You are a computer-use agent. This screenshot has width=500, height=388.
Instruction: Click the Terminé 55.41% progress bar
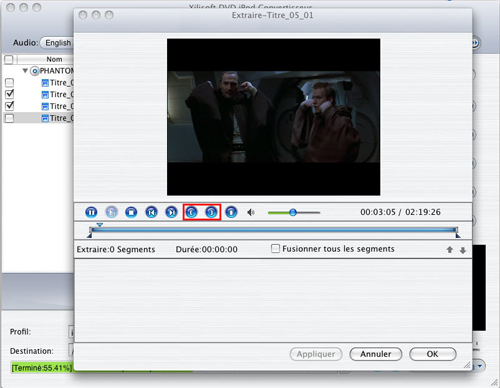[42, 368]
